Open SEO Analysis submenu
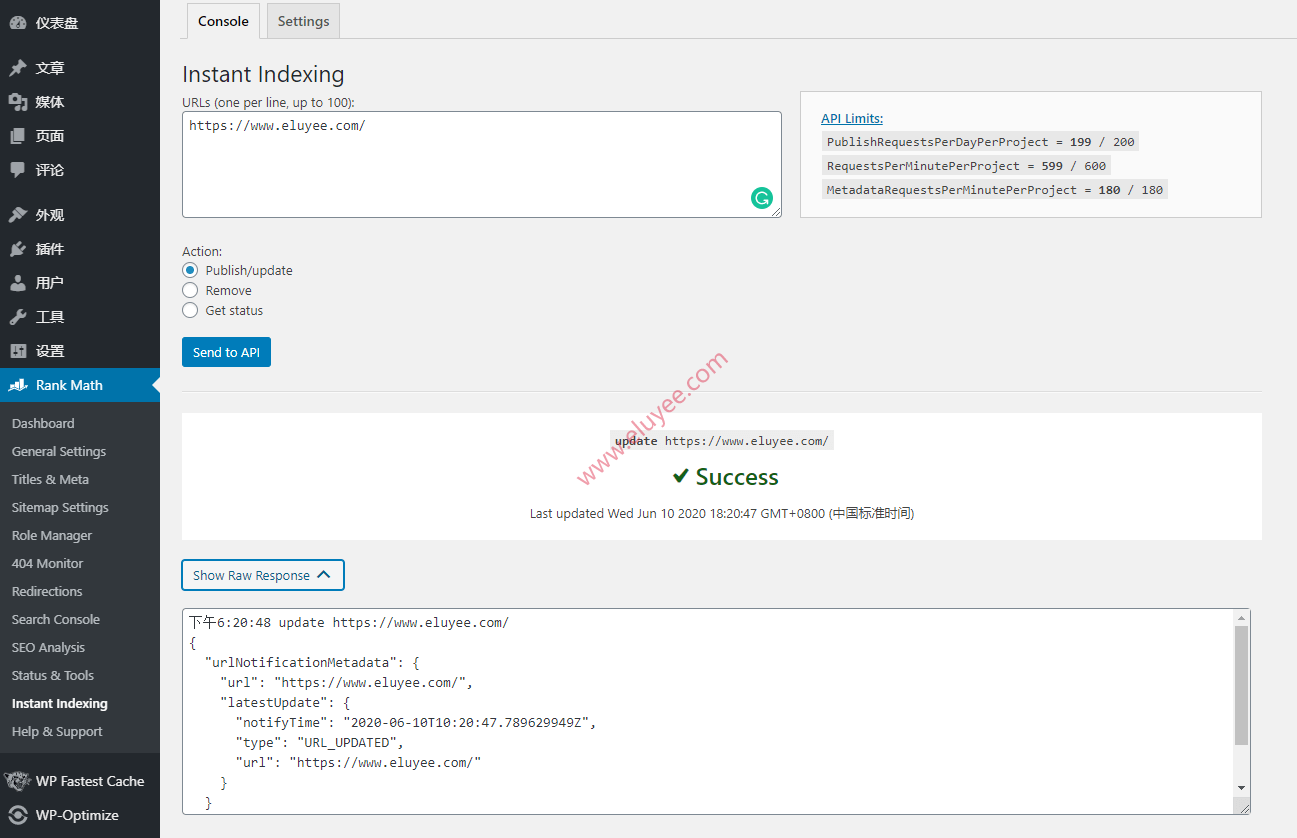The height and width of the screenshot is (838, 1297). point(48,647)
